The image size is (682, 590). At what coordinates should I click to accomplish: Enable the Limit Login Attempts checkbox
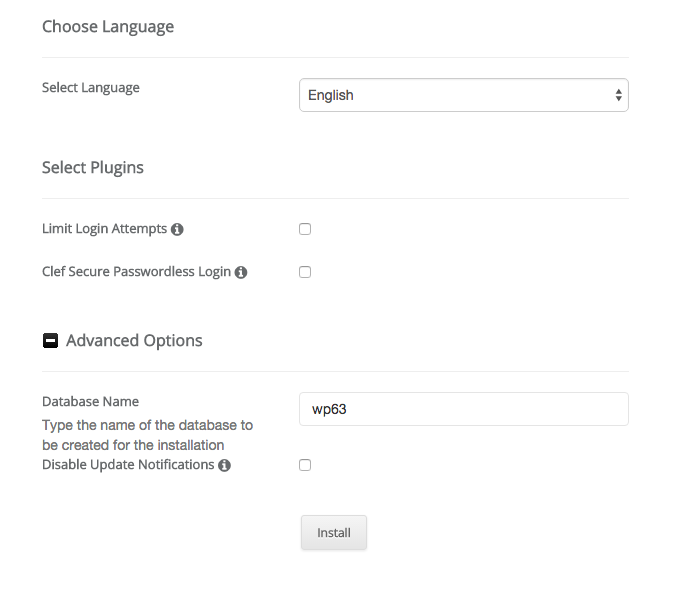coord(305,229)
